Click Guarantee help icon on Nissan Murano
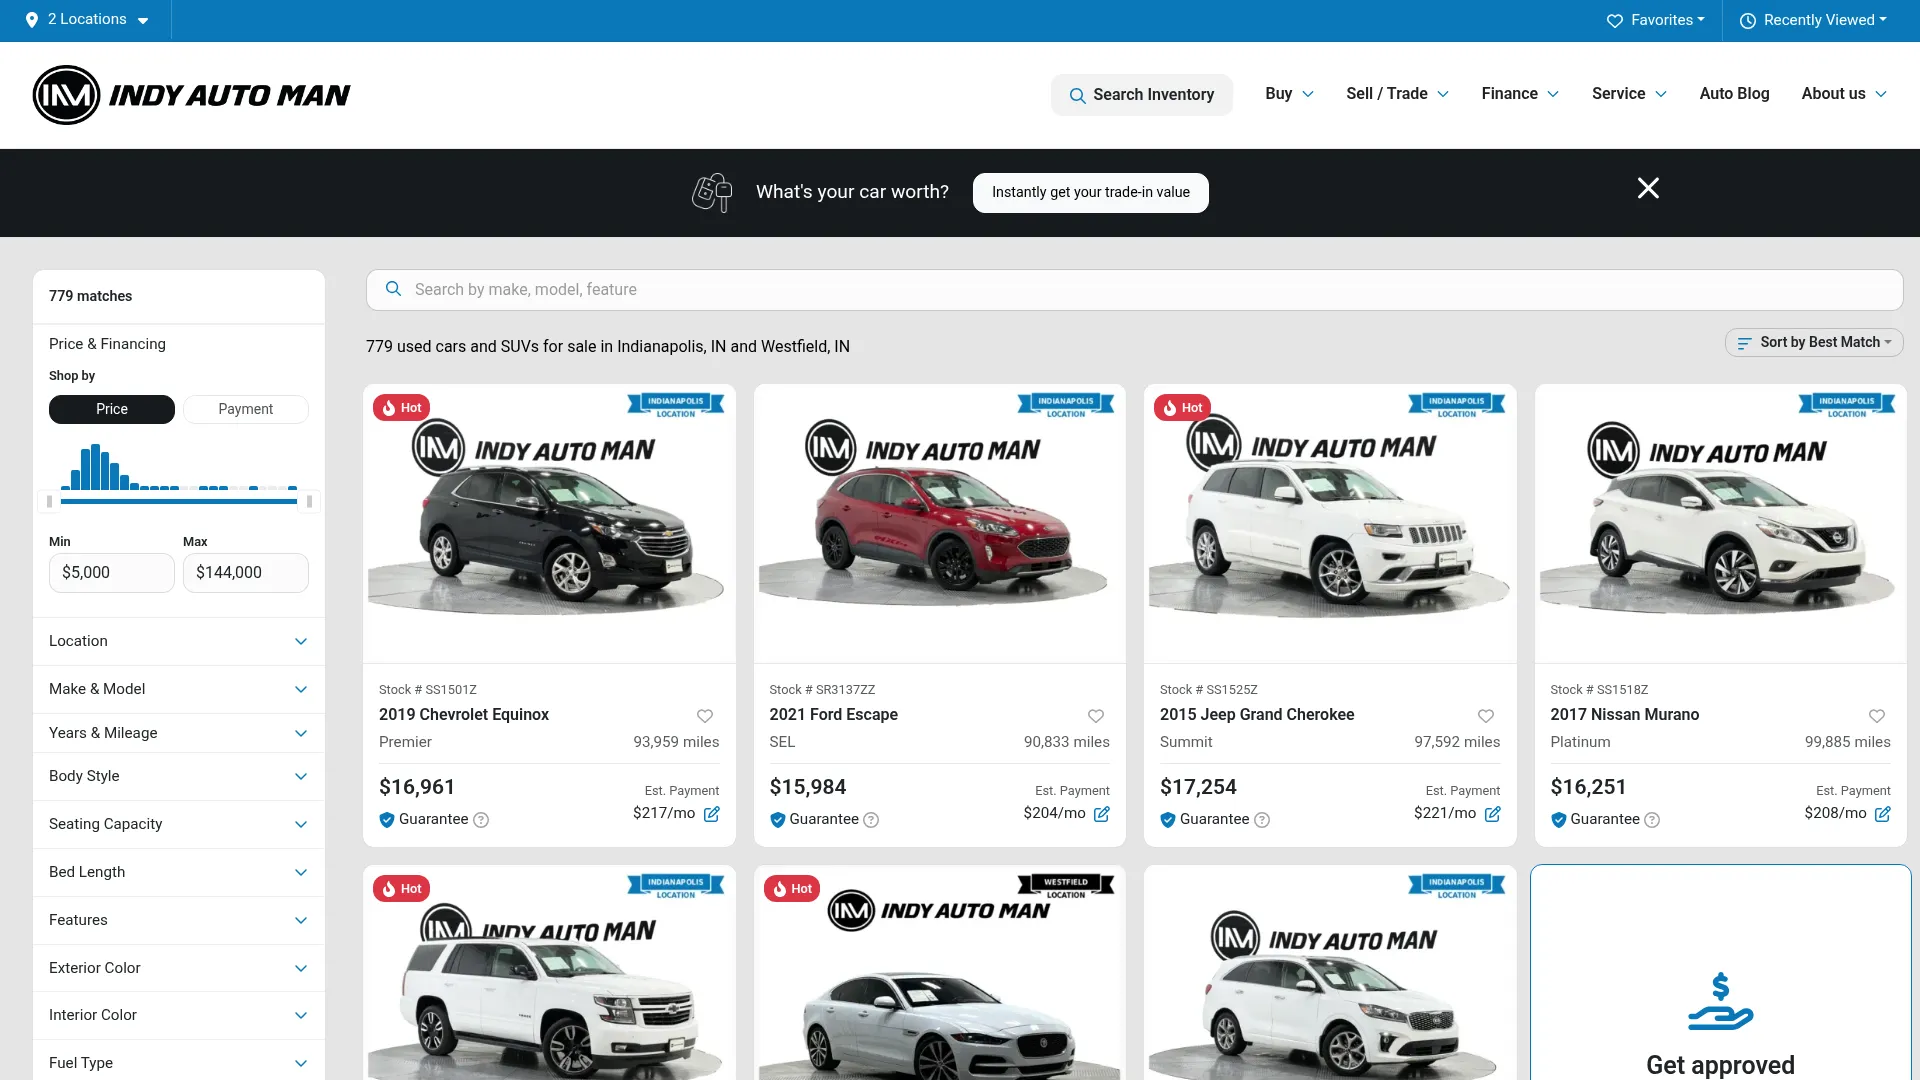The image size is (1920, 1080). click(x=1652, y=820)
